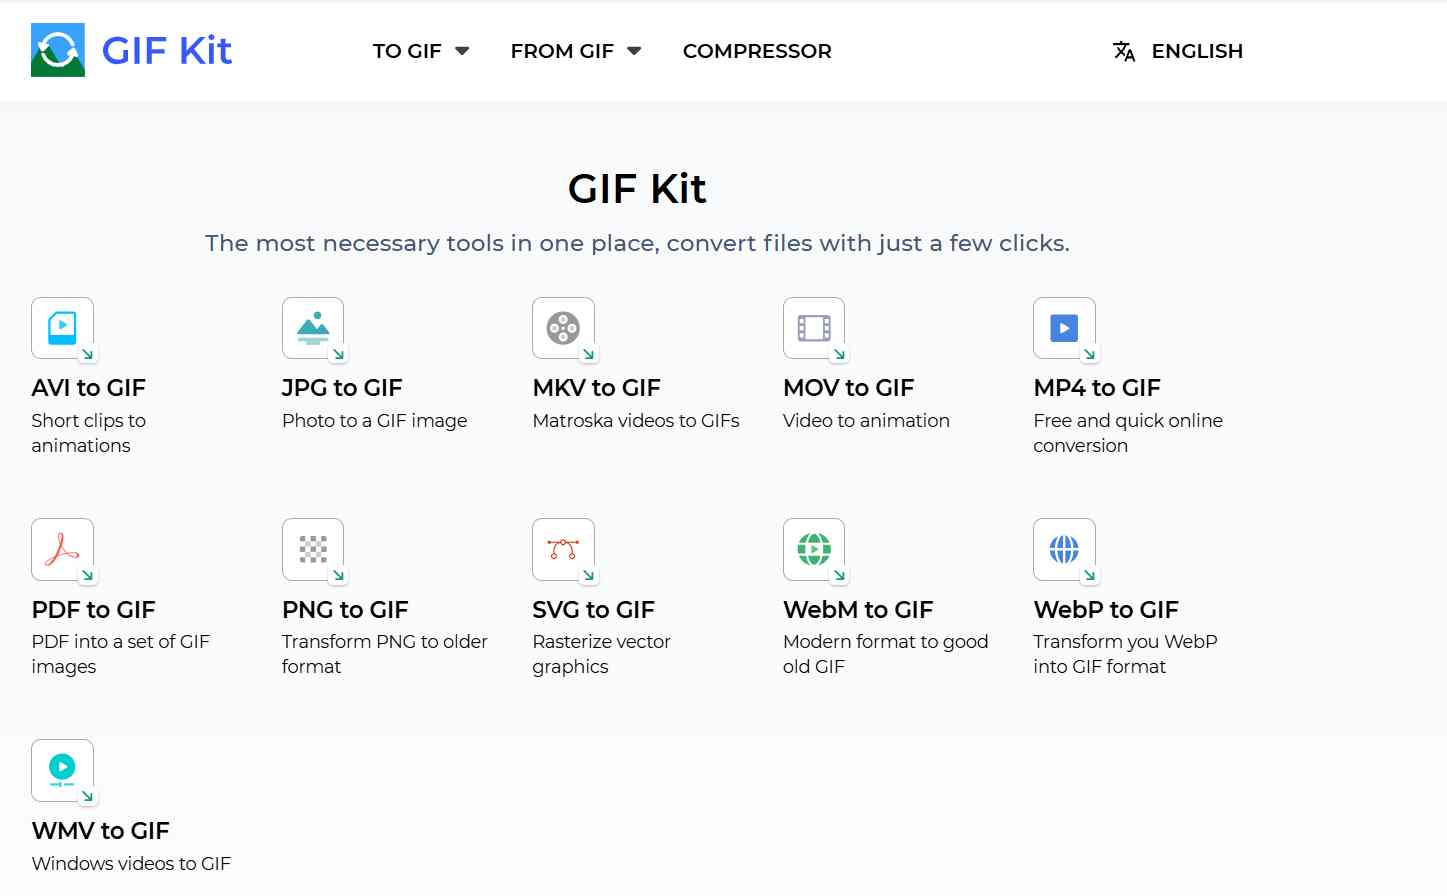The height and width of the screenshot is (896, 1447).
Task: Select TO GIF in the navigation bar
Action: 407,51
